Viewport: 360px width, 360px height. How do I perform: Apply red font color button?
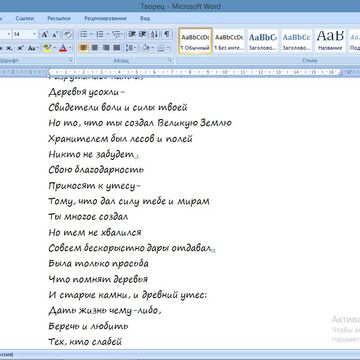point(63,48)
